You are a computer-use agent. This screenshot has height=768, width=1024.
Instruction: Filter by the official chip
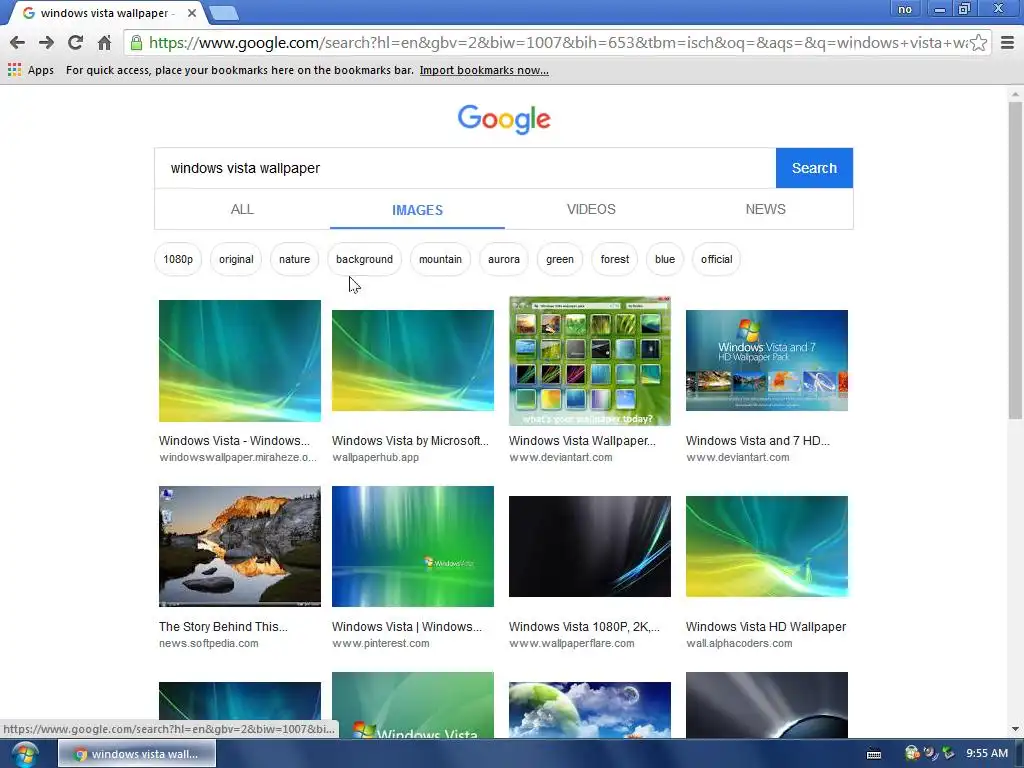716,259
